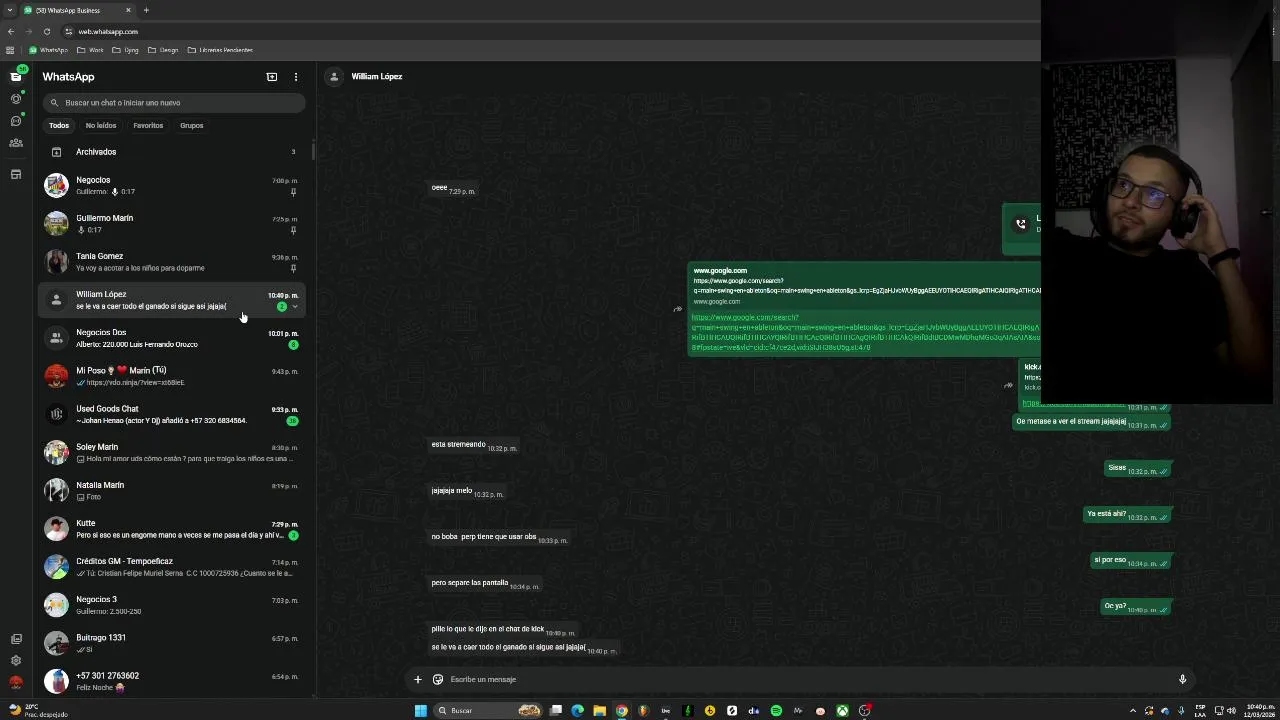Viewport: 1280px width, 720px height.
Task: Open the Status (Estados) sidebar icon
Action: point(16,98)
